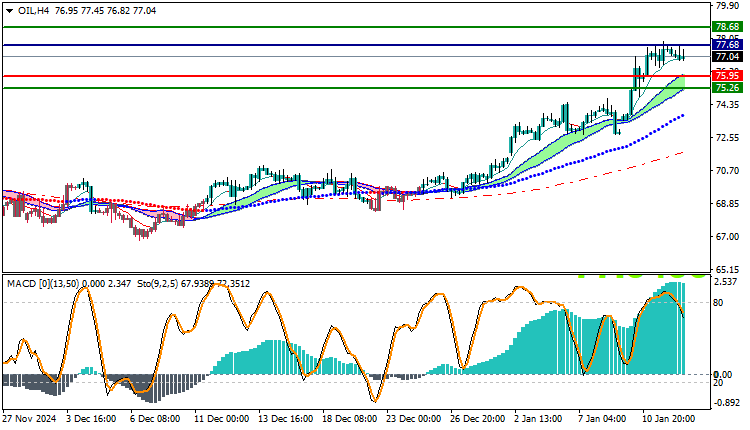750x430 pixels.
Task: Click the 77.68 blue price level label
Action: (x=727, y=45)
